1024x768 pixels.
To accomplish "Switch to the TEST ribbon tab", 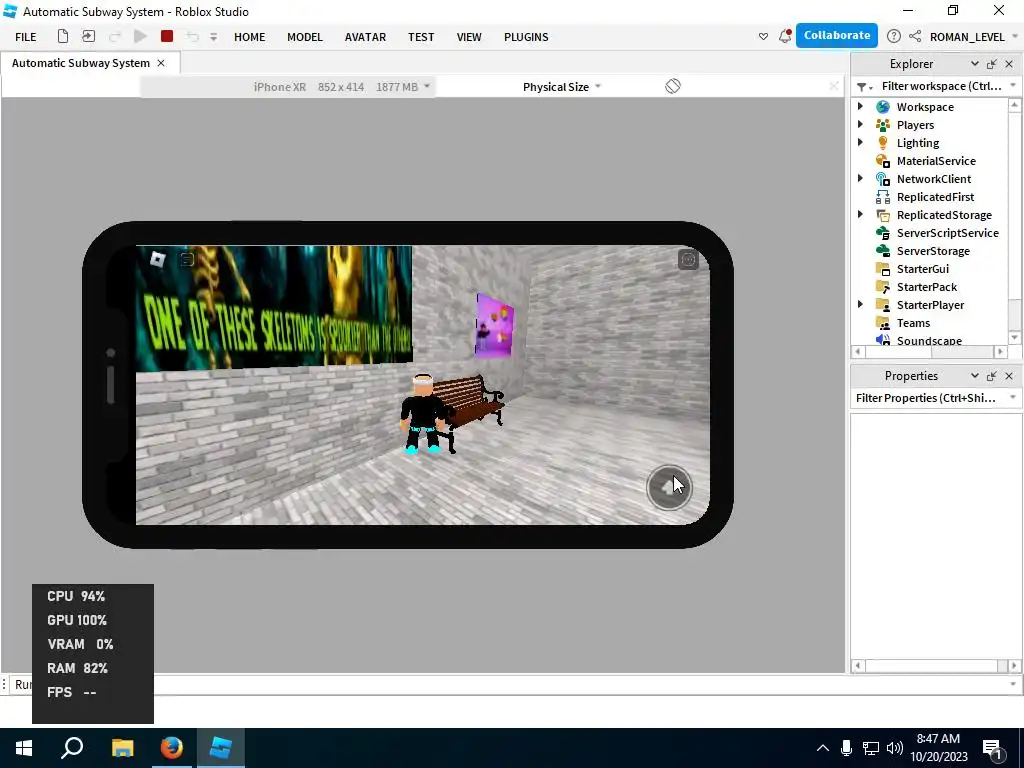I will click(x=421, y=37).
